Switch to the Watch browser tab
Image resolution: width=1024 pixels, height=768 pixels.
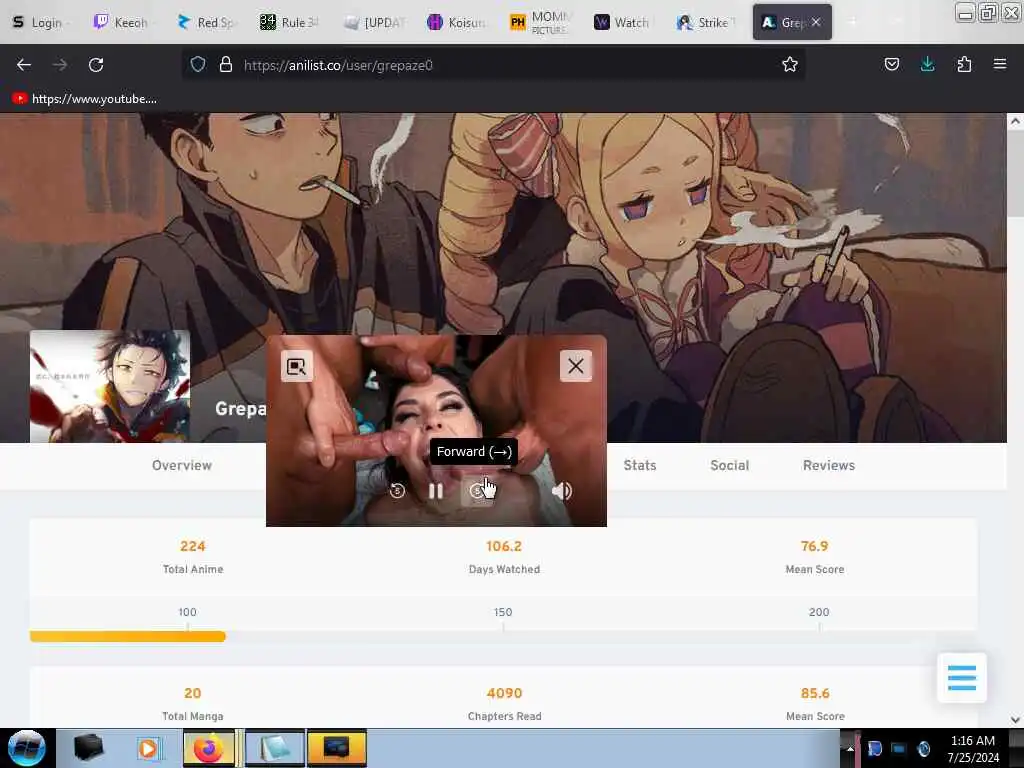point(622,22)
